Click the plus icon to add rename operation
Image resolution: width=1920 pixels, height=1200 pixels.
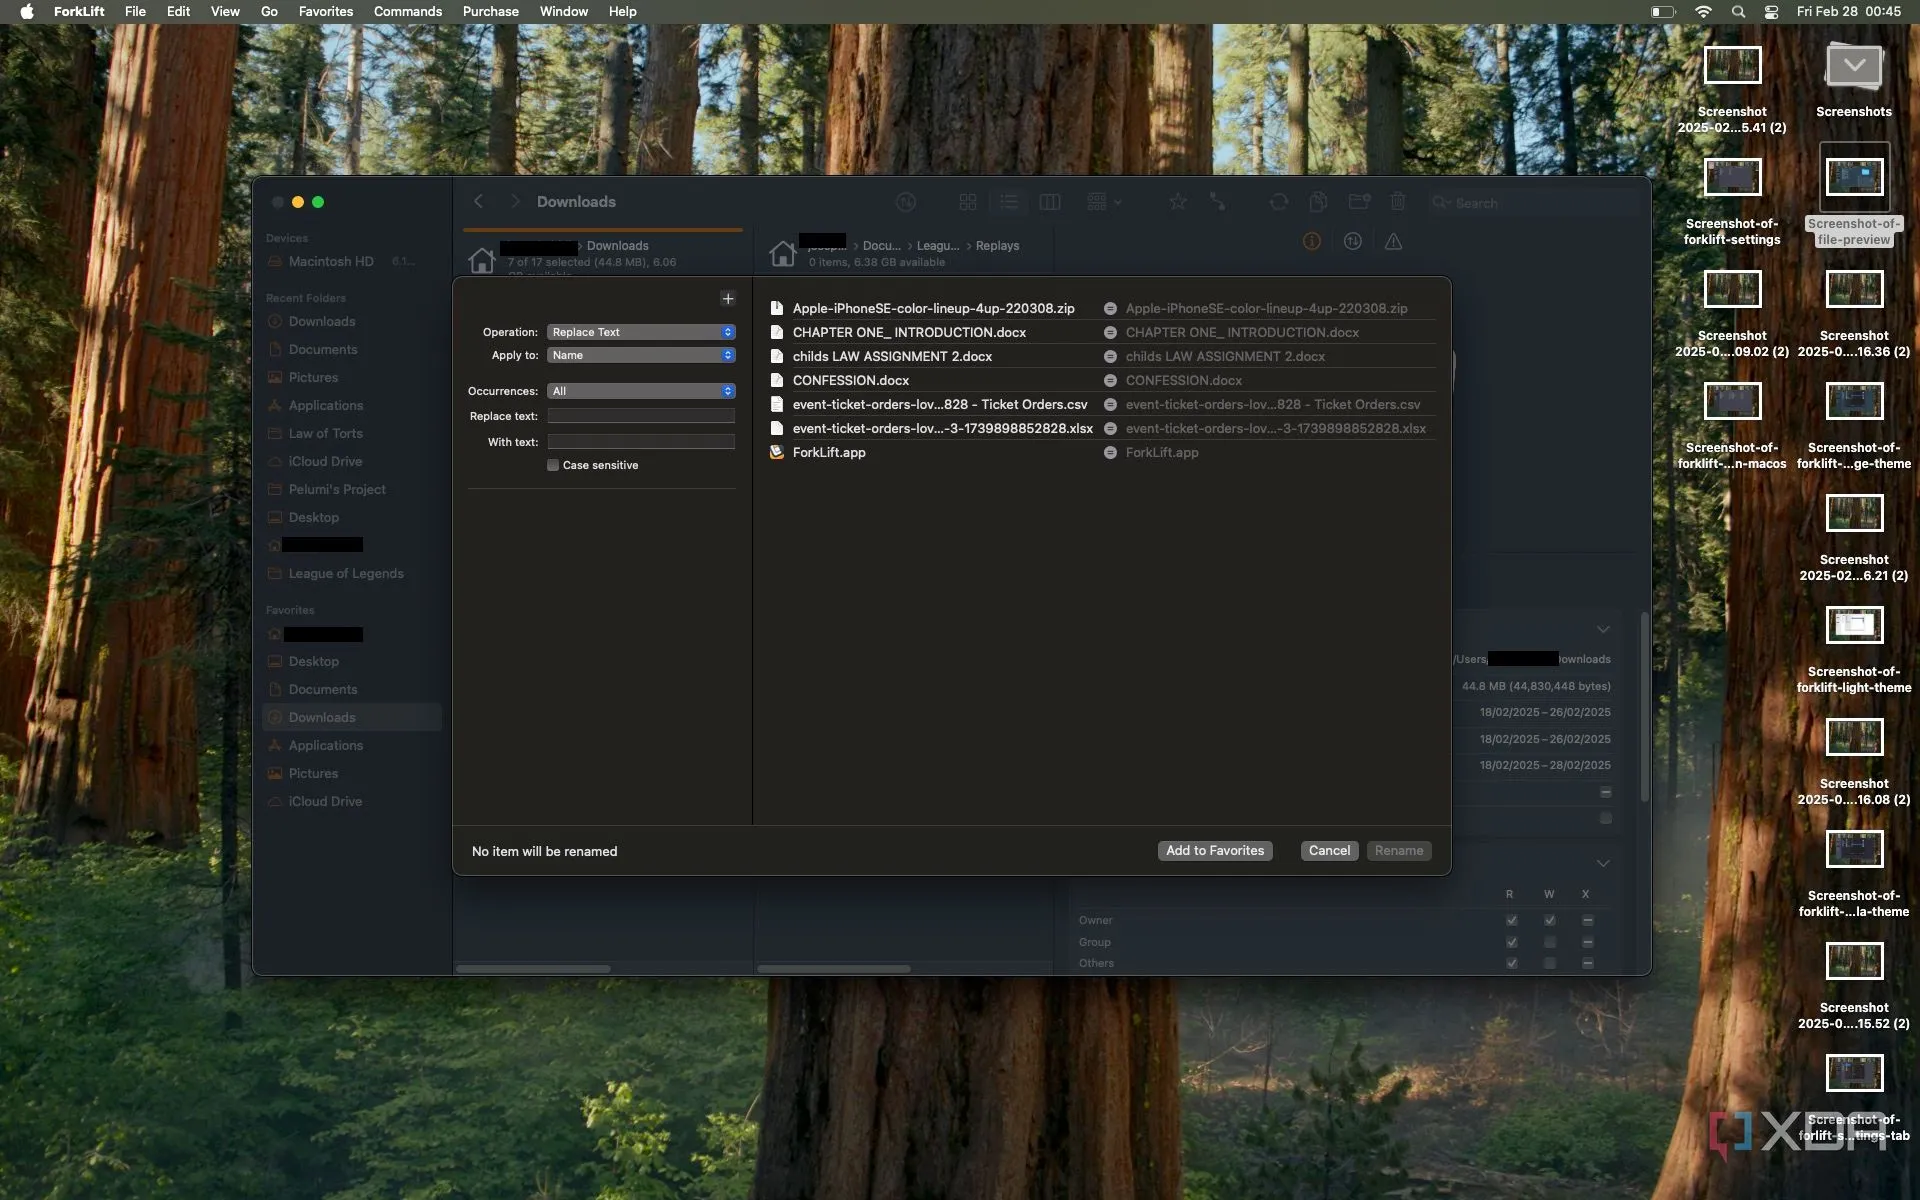727,298
